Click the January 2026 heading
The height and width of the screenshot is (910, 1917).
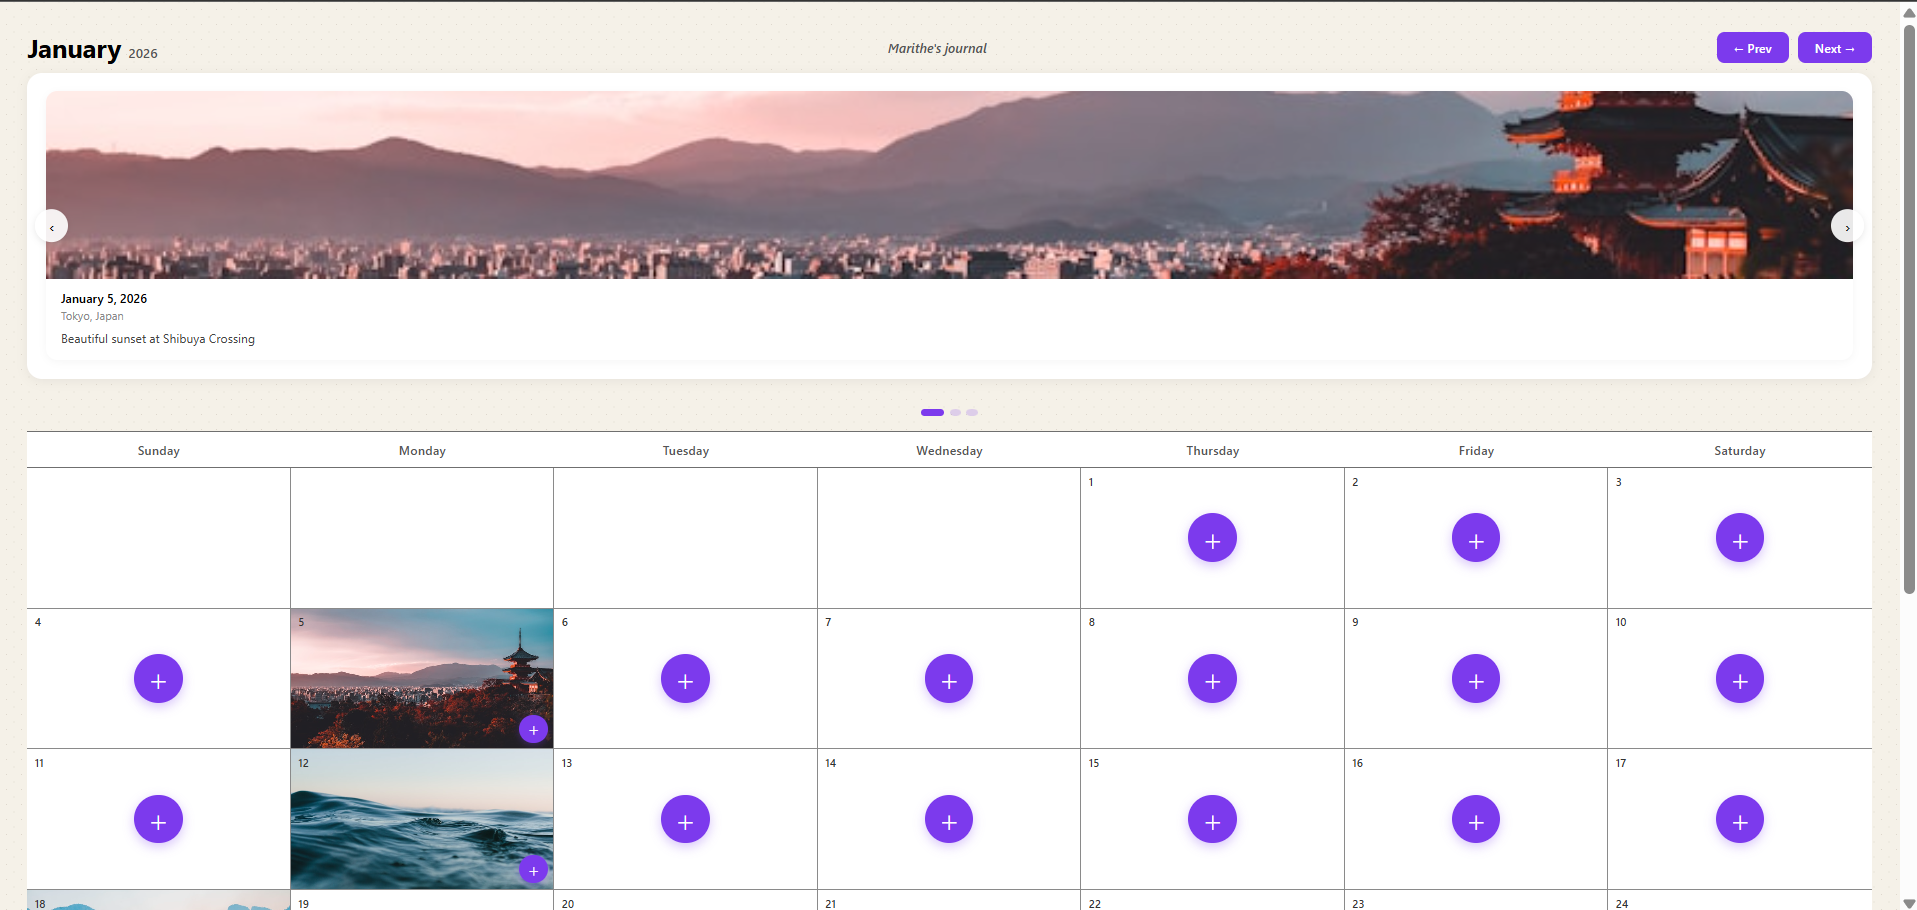(92, 50)
